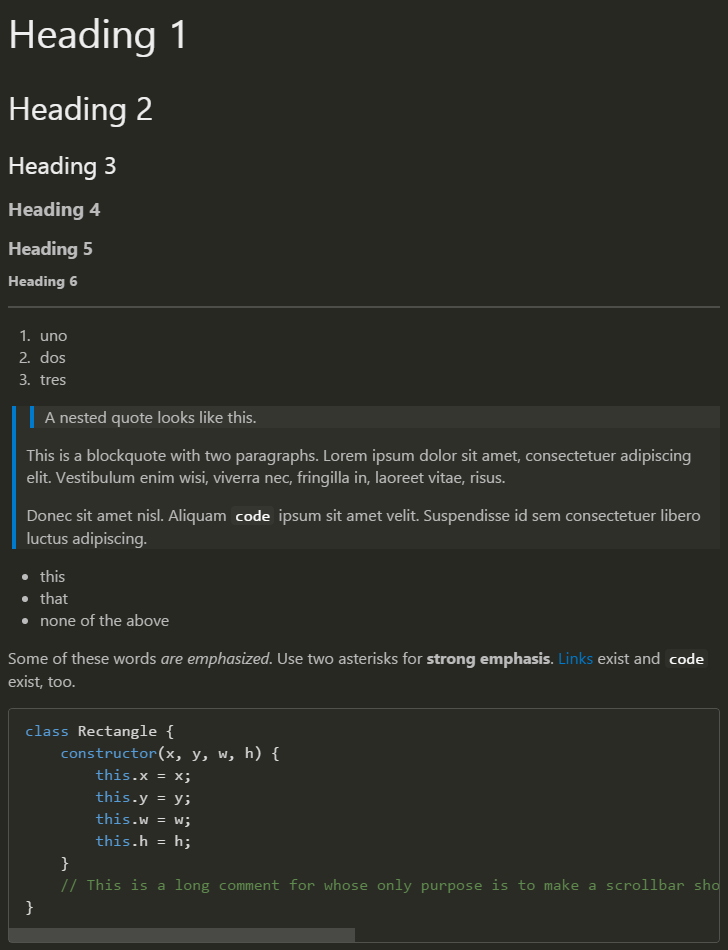Click the italic "are emphasized" text
This screenshot has width=728, height=950.
point(215,659)
